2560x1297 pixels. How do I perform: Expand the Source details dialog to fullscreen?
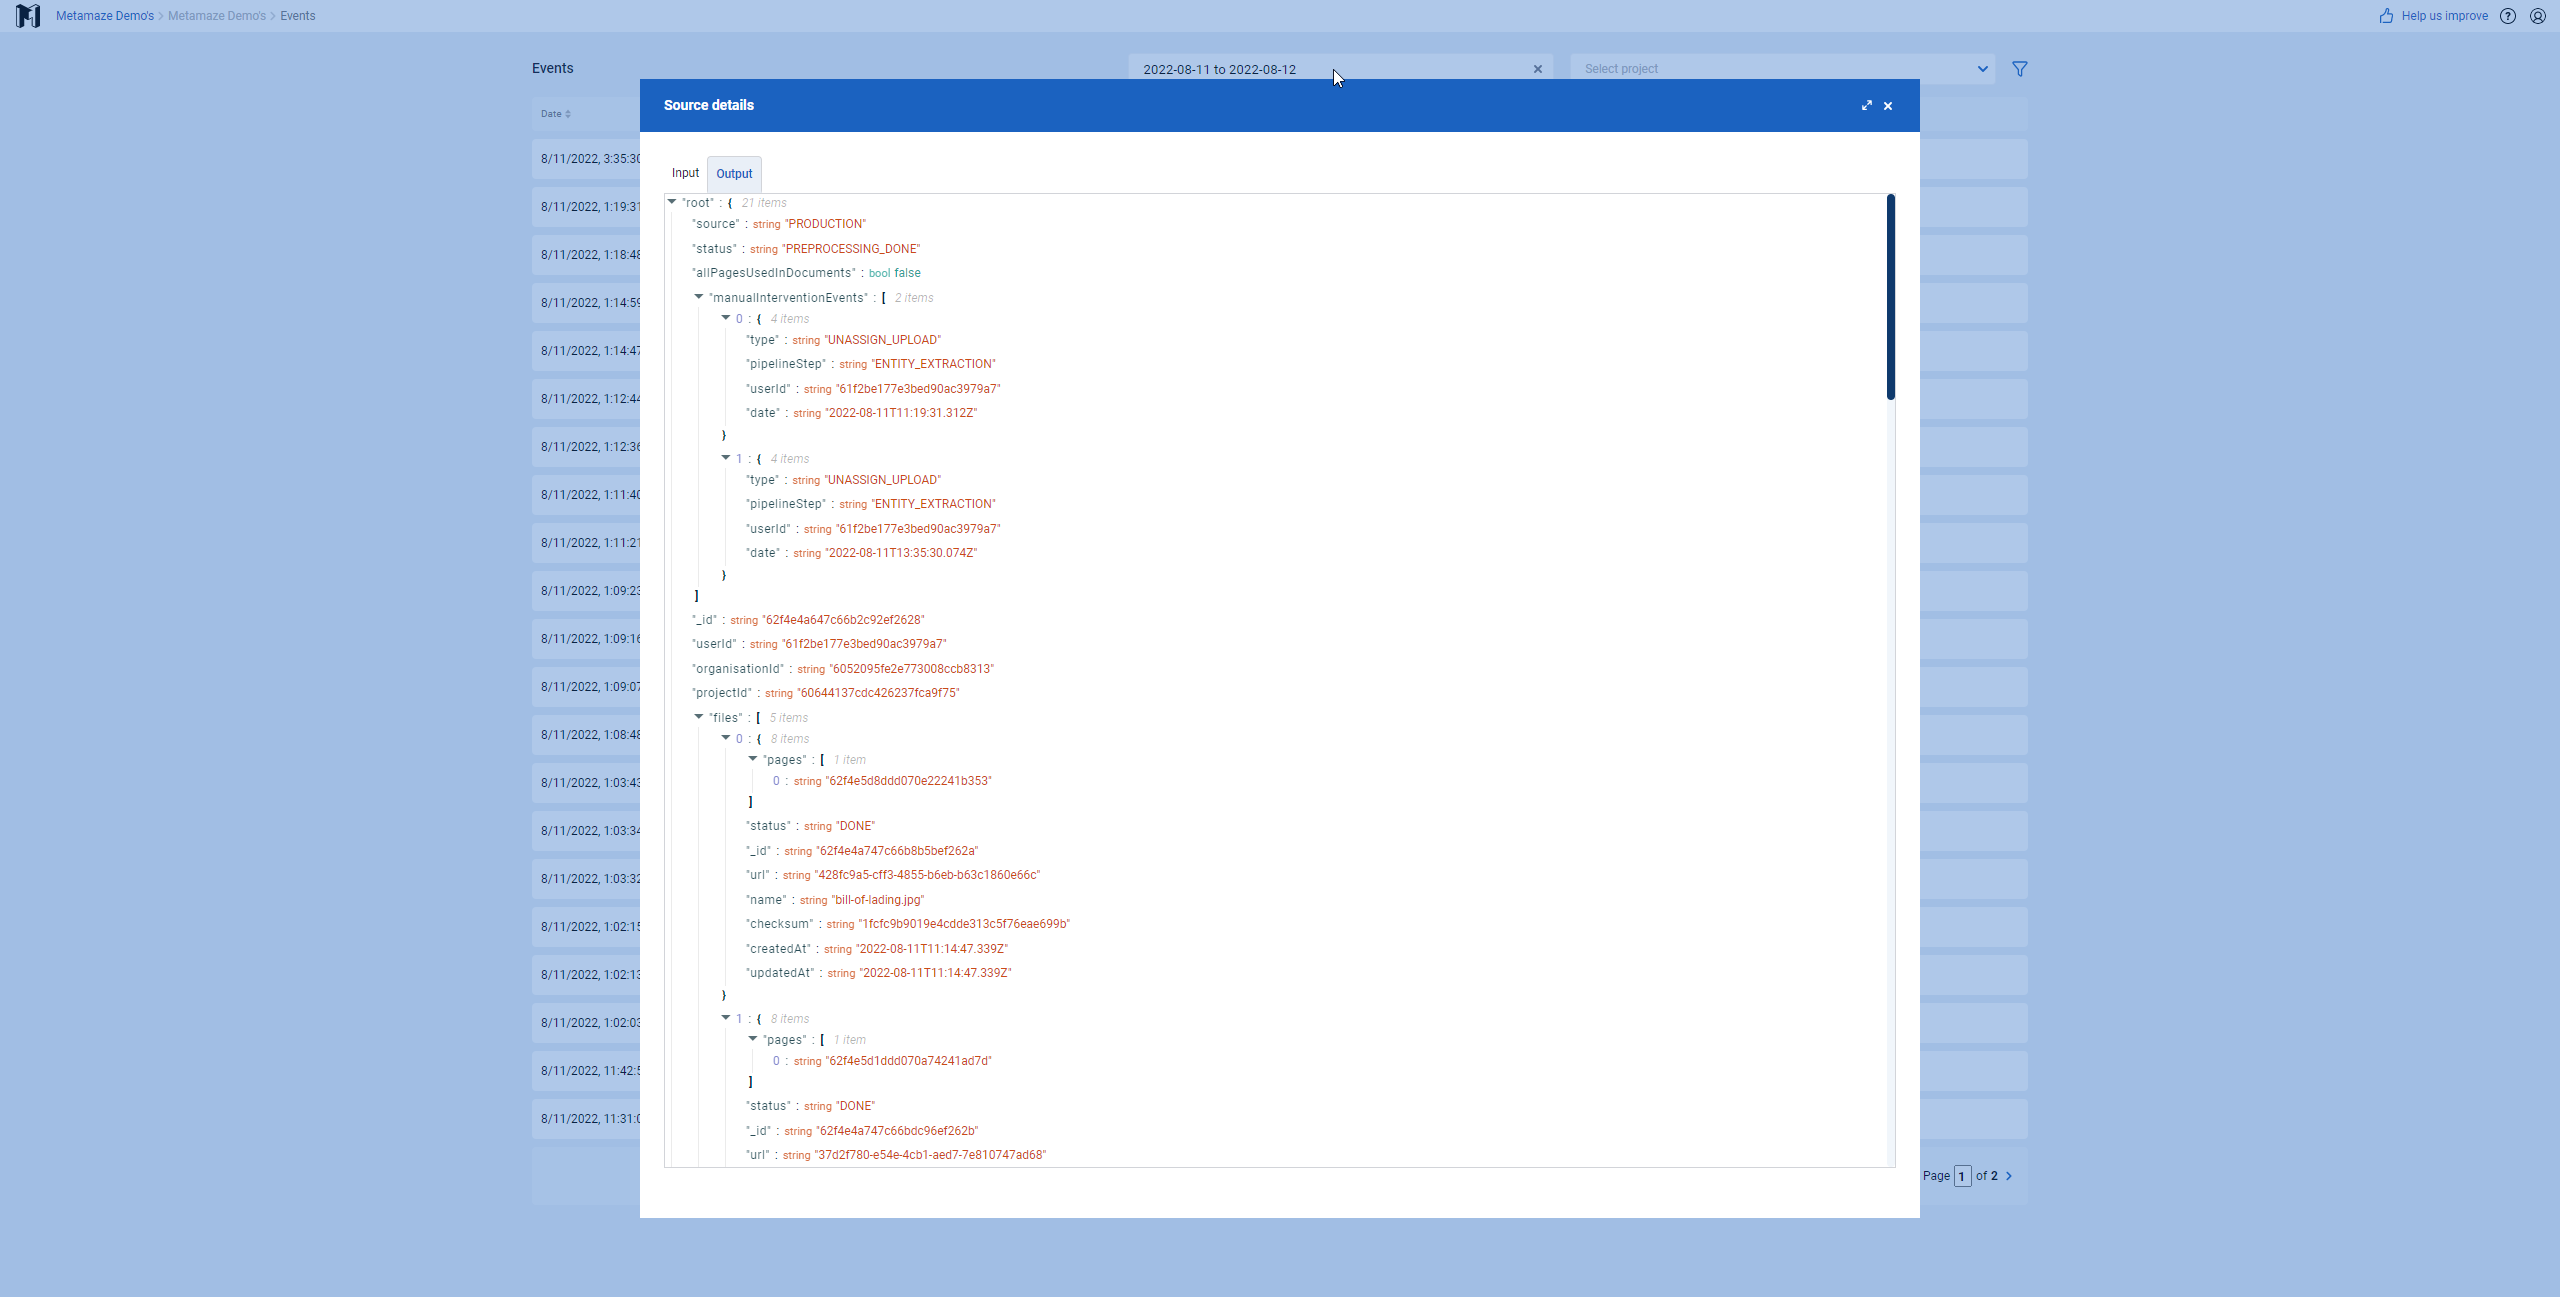[1866, 105]
